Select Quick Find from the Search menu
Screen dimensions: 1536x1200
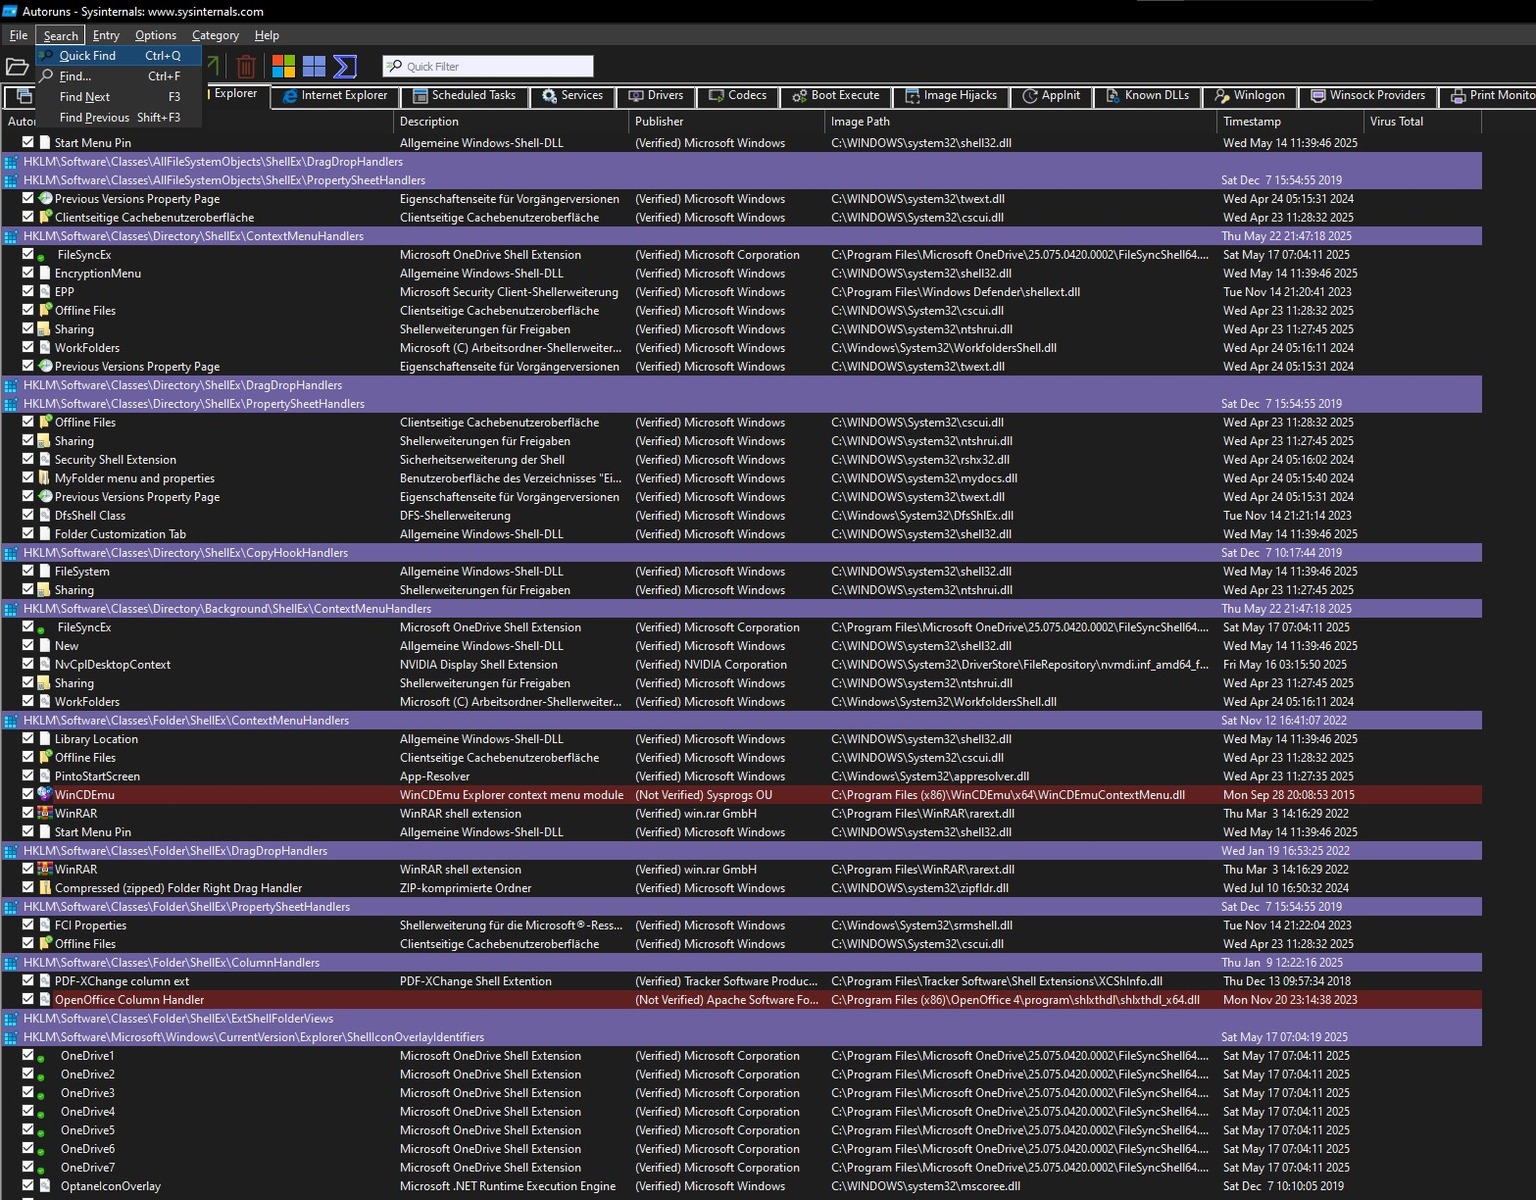click(x=87, y=56)
